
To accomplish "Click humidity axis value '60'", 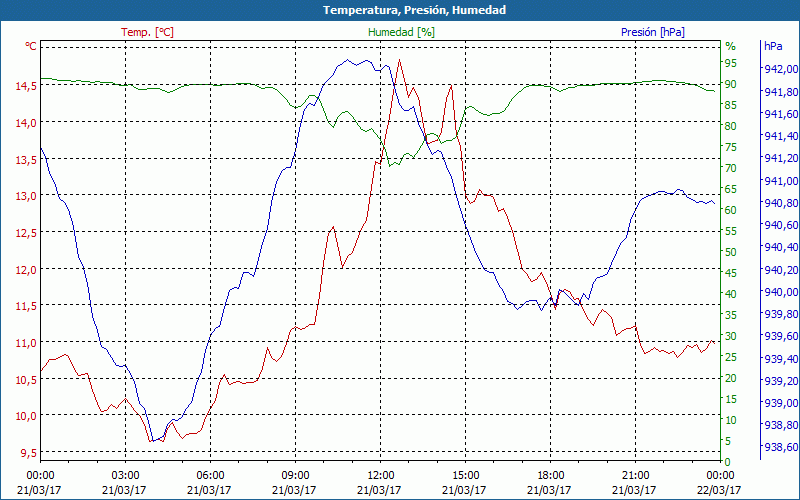I will click(x=731, y=210).
